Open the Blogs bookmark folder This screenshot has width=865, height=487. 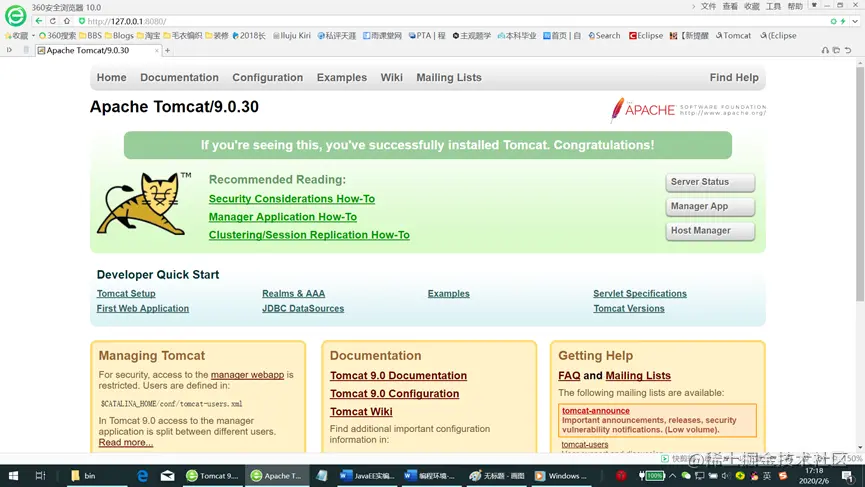[119, 35]
